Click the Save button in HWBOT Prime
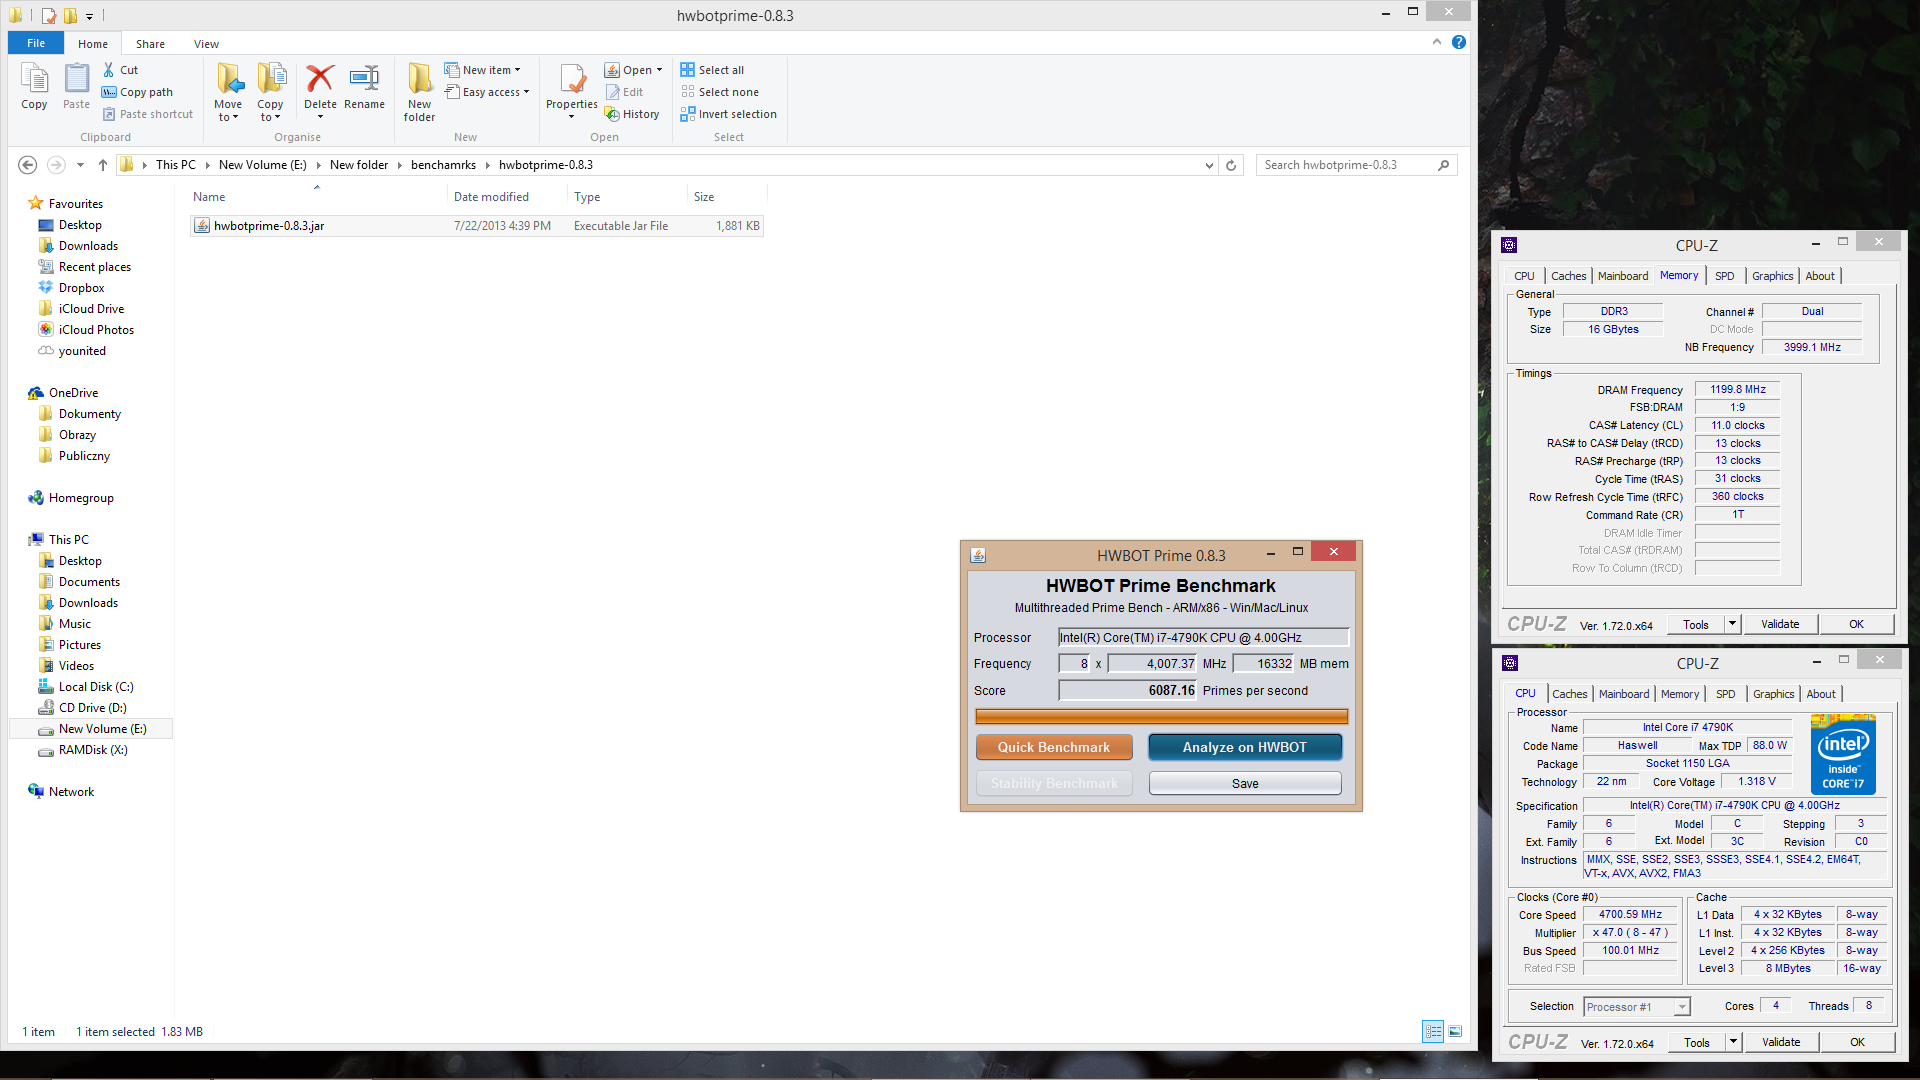 coord(1245,783)
